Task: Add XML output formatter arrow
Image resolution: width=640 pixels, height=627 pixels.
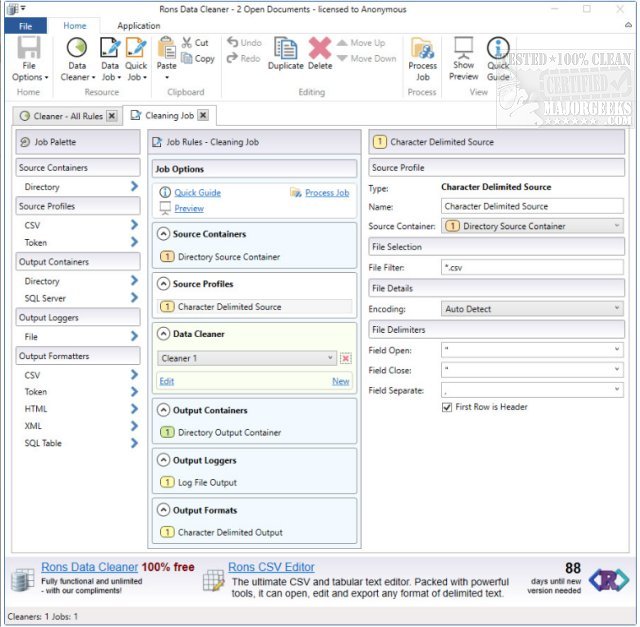Action: pos(134,426)
